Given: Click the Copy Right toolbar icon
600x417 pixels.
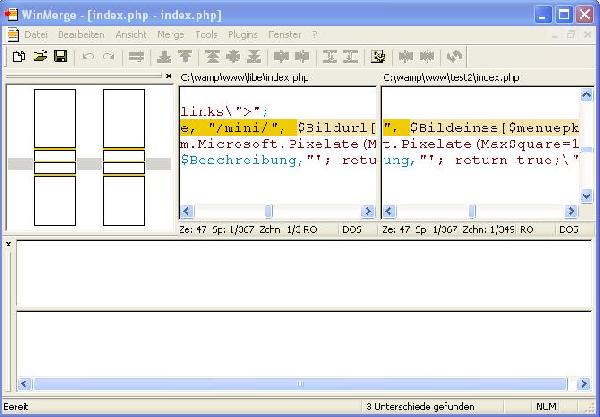Looking at the screenshot, I should [x=281, y=57].
